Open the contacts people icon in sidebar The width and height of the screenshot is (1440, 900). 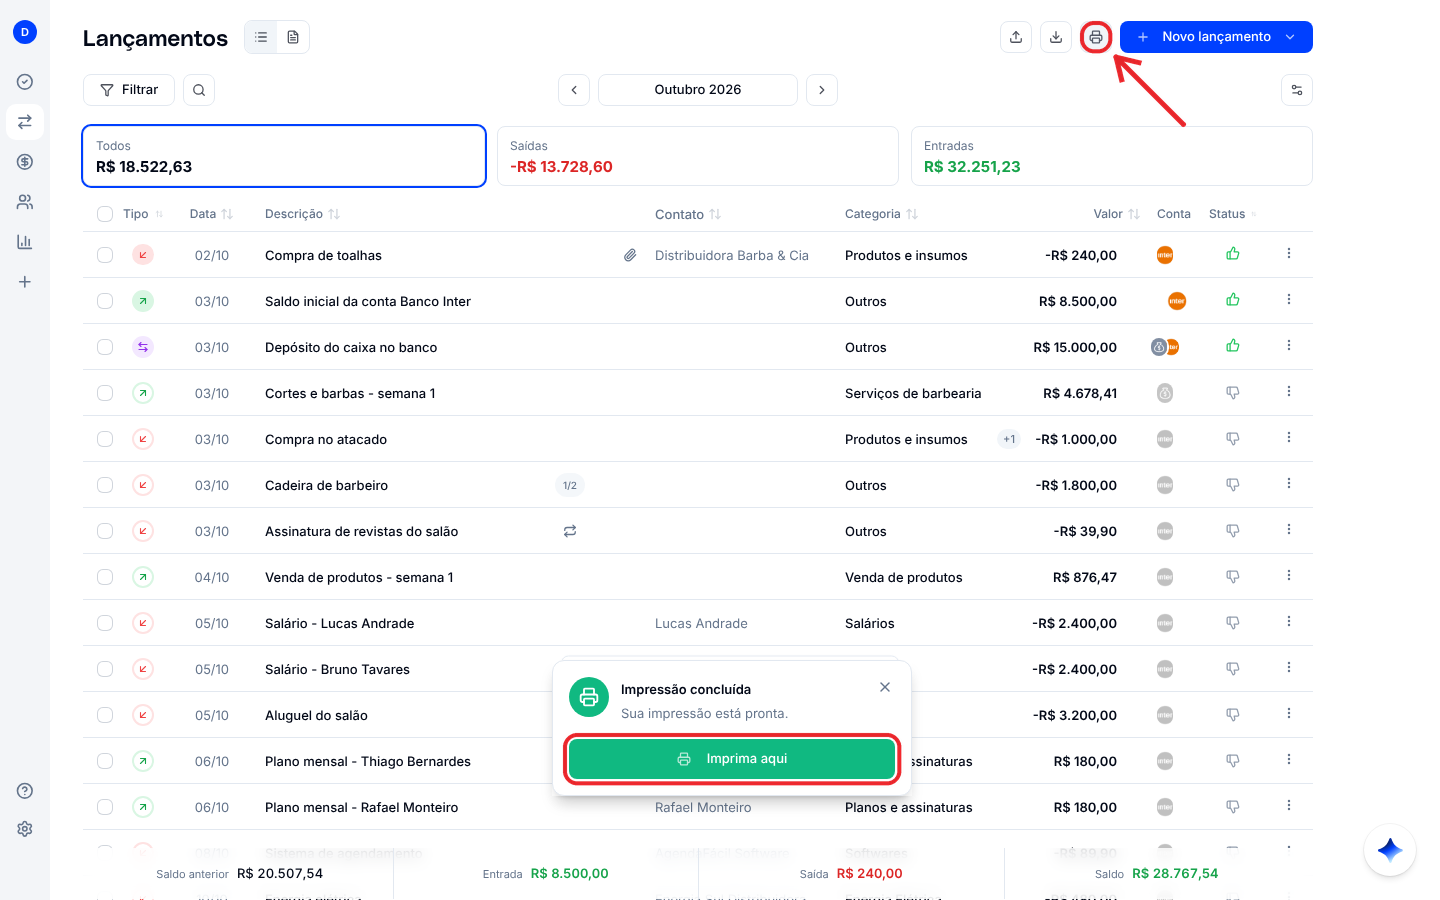(x=25, y=202)
